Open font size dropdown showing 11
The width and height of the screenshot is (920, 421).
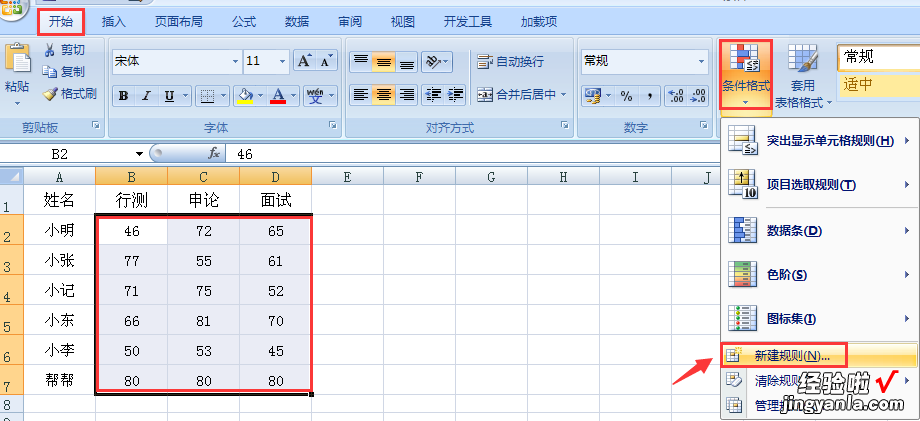pyautogui.click(x=283, y=61)
